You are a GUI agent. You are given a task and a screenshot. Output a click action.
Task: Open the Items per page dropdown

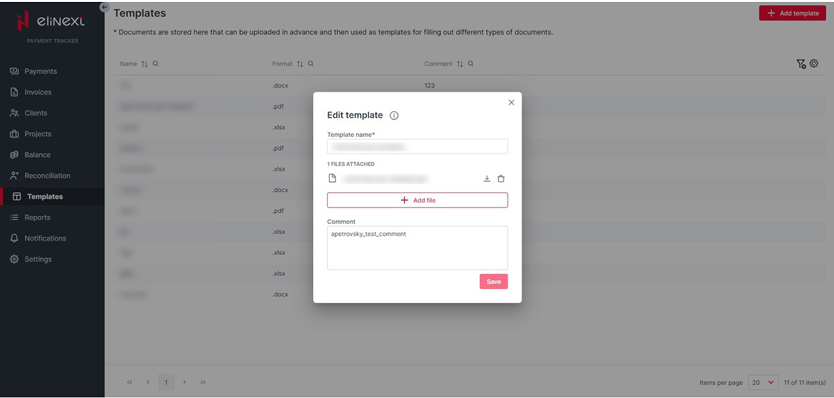click(x=763, y=383)
